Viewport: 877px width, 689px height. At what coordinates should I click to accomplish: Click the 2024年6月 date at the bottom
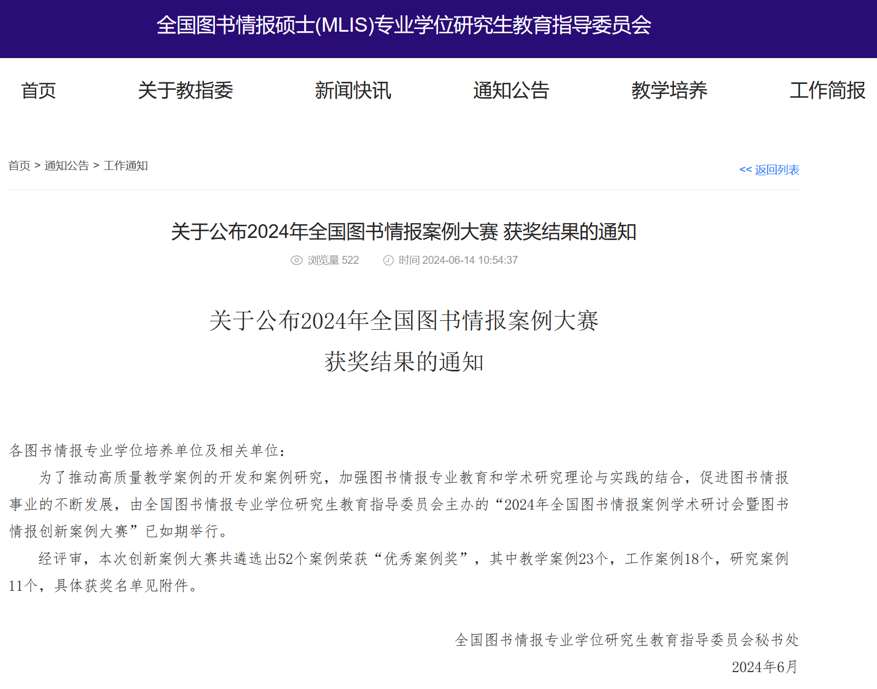coord(765,667)
